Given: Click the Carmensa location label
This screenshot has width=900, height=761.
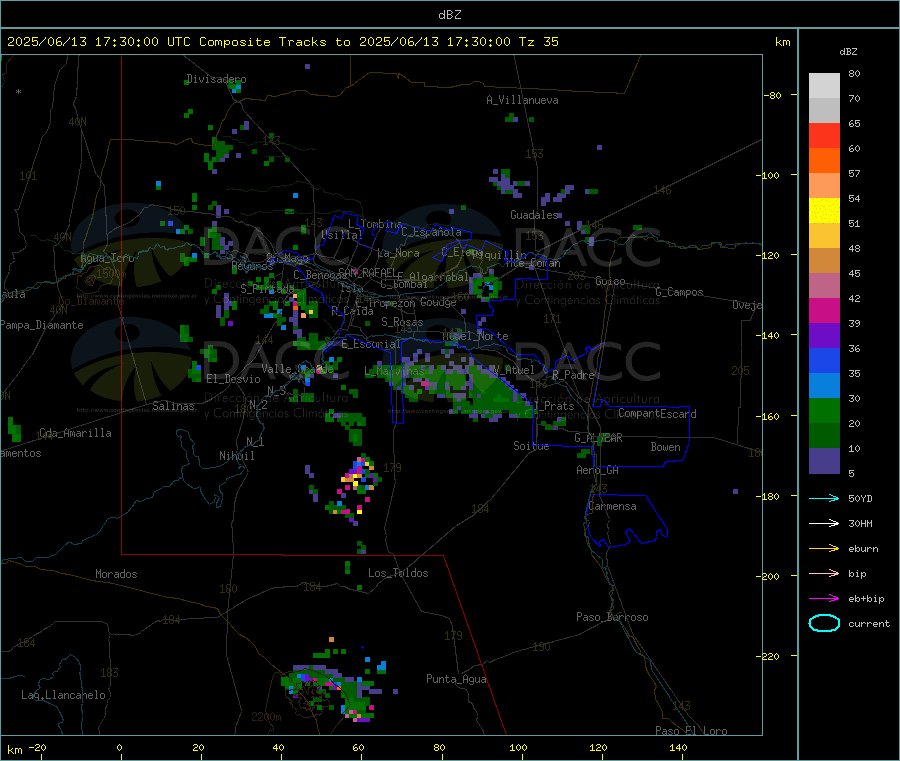Looking at the screenshot, I should point(612,506).
